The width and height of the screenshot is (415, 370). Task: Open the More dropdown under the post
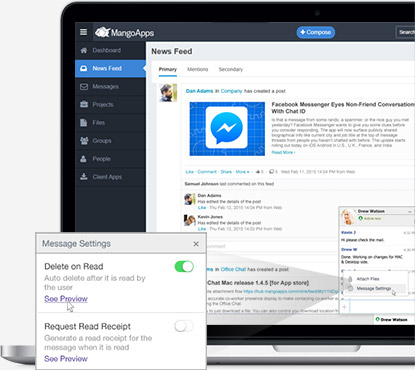(x=242, y=172)
